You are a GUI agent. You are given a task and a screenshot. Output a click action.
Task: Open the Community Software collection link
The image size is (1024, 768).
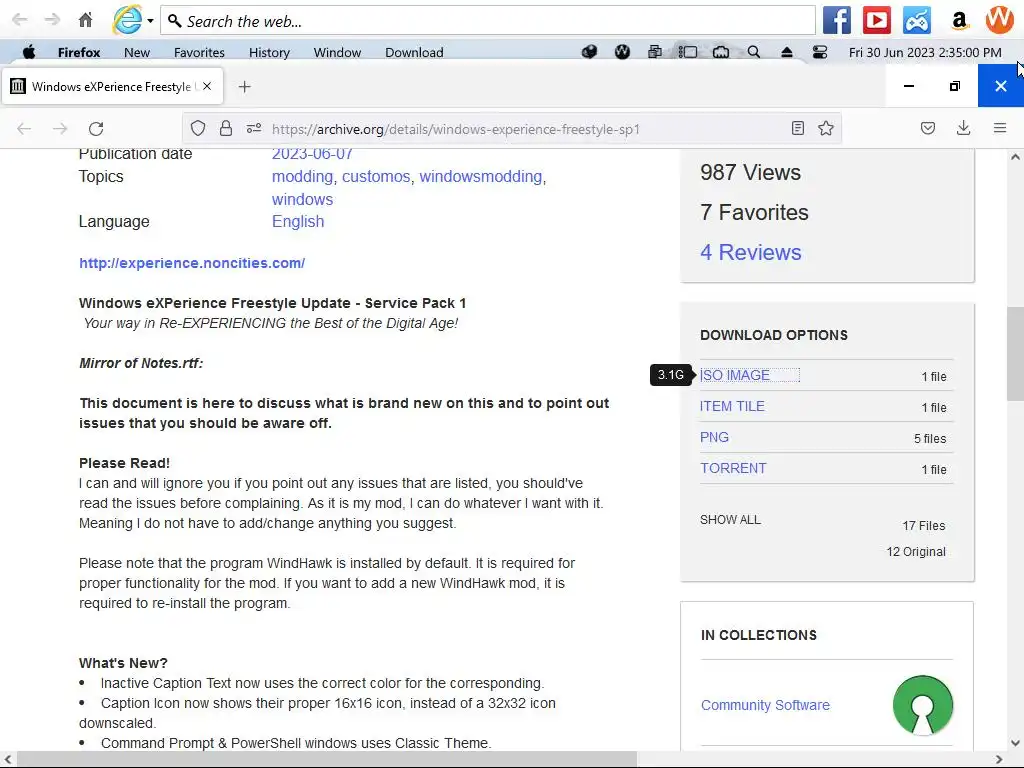(x=765, y=705)
